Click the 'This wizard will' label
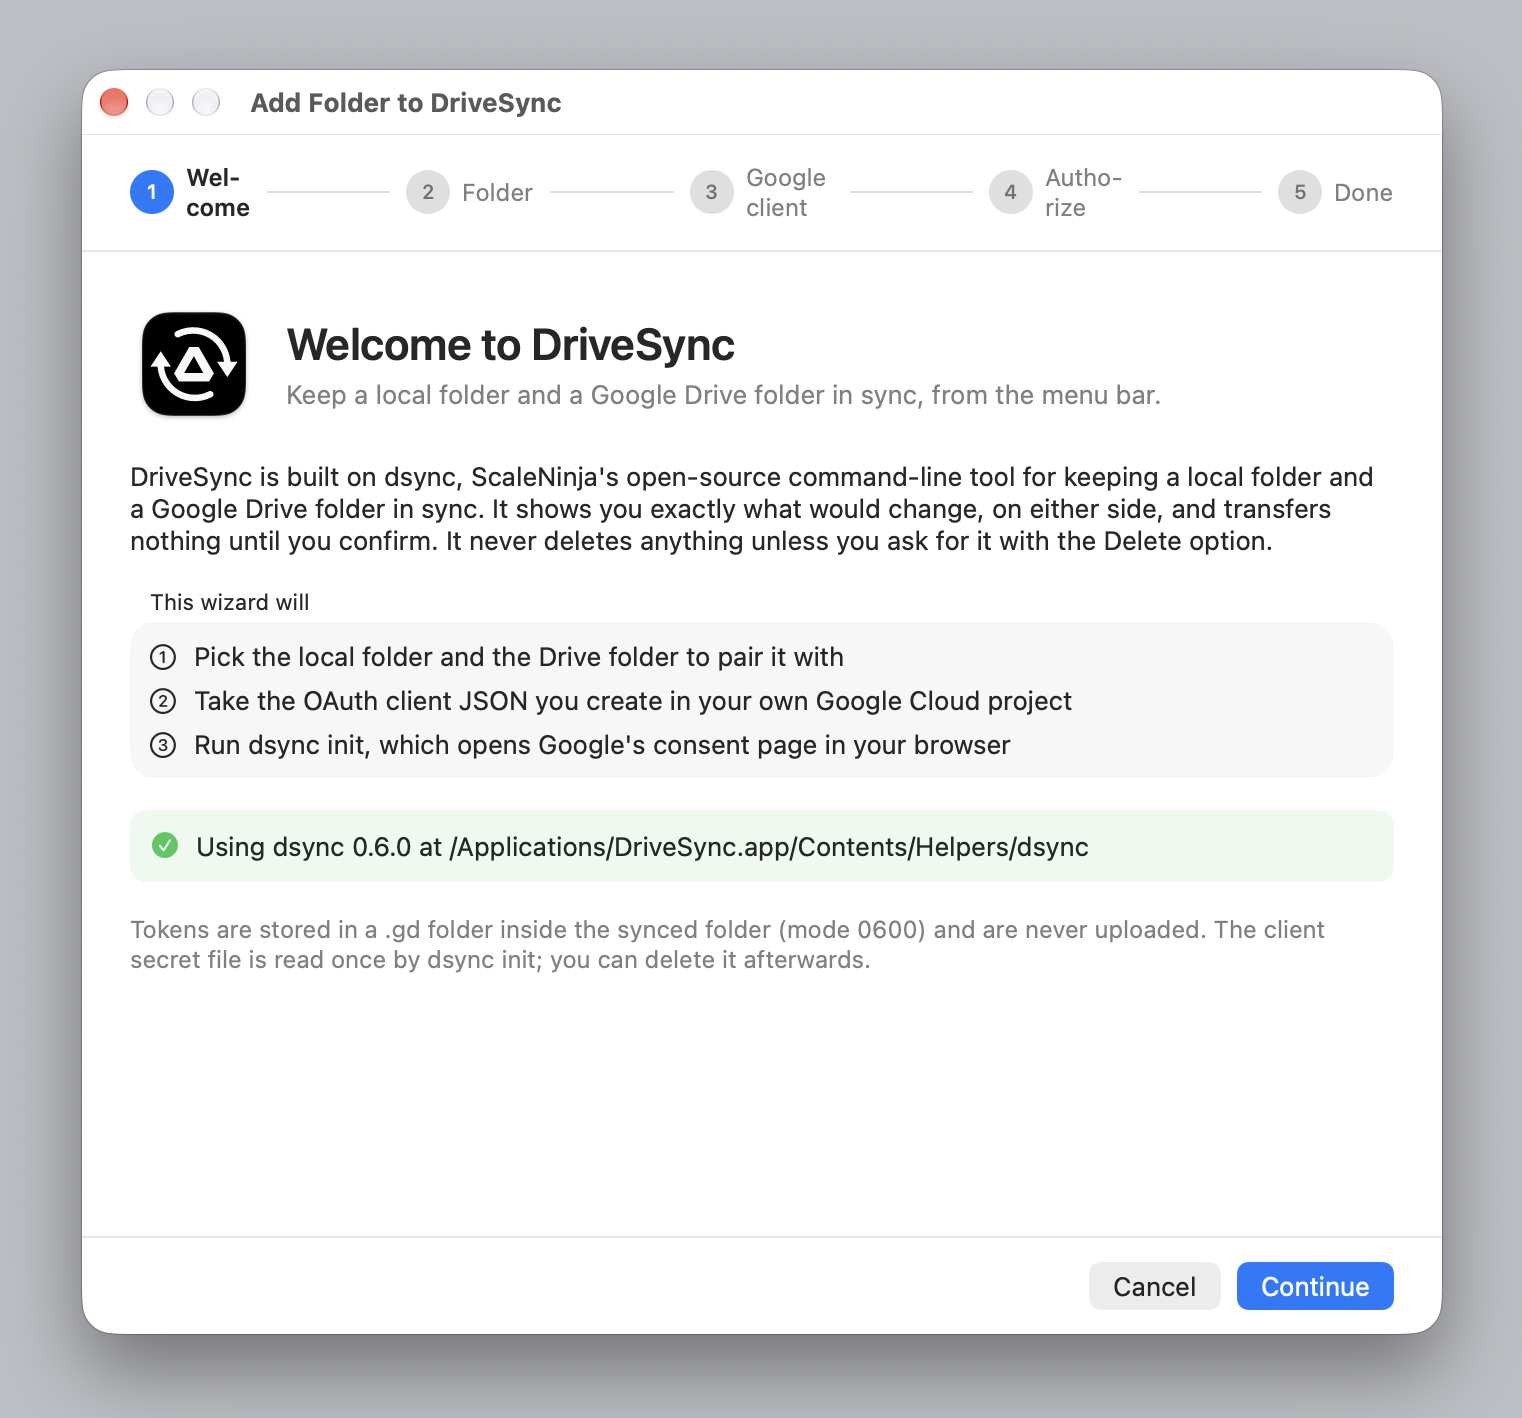1522x1418 pixels. tap(230, 602)
